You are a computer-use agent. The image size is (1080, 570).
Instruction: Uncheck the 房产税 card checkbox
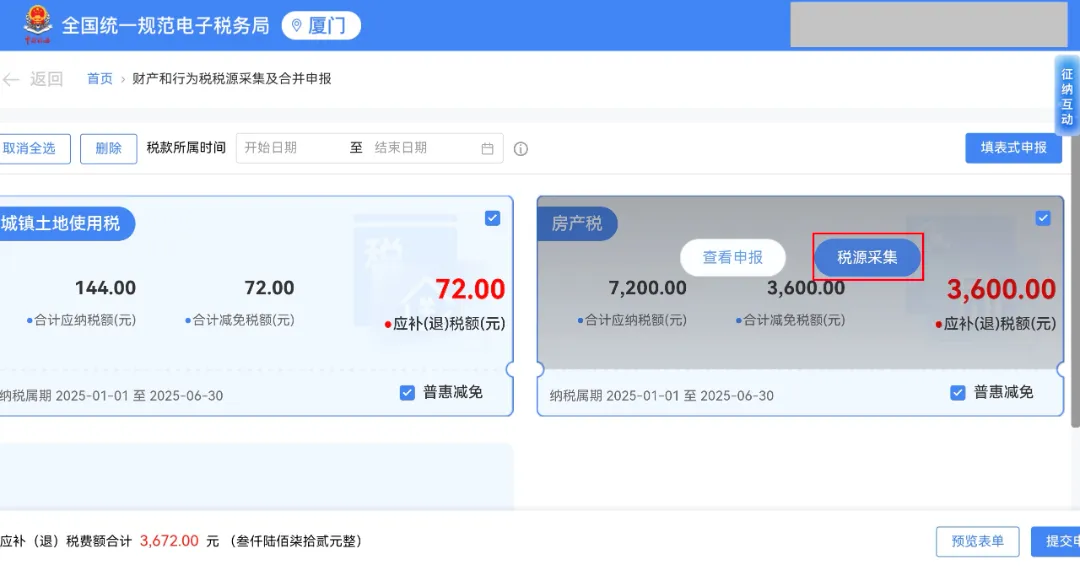point(1043,218)
